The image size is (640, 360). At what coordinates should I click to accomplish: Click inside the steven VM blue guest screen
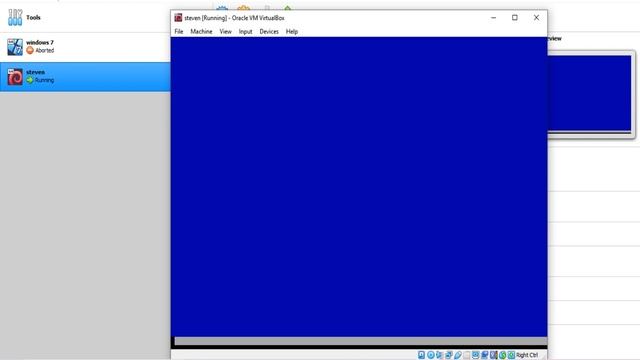pos(359,187)
